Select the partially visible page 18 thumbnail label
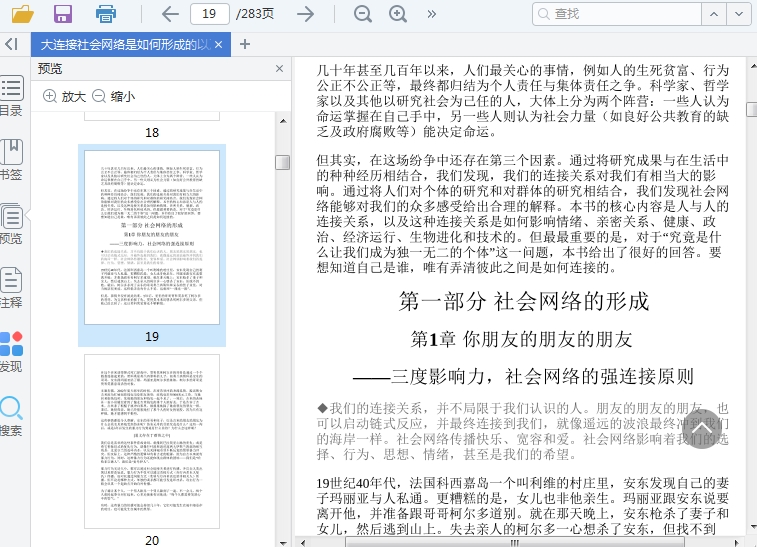This screenshot has width=757, height=547. coord(152,132)
